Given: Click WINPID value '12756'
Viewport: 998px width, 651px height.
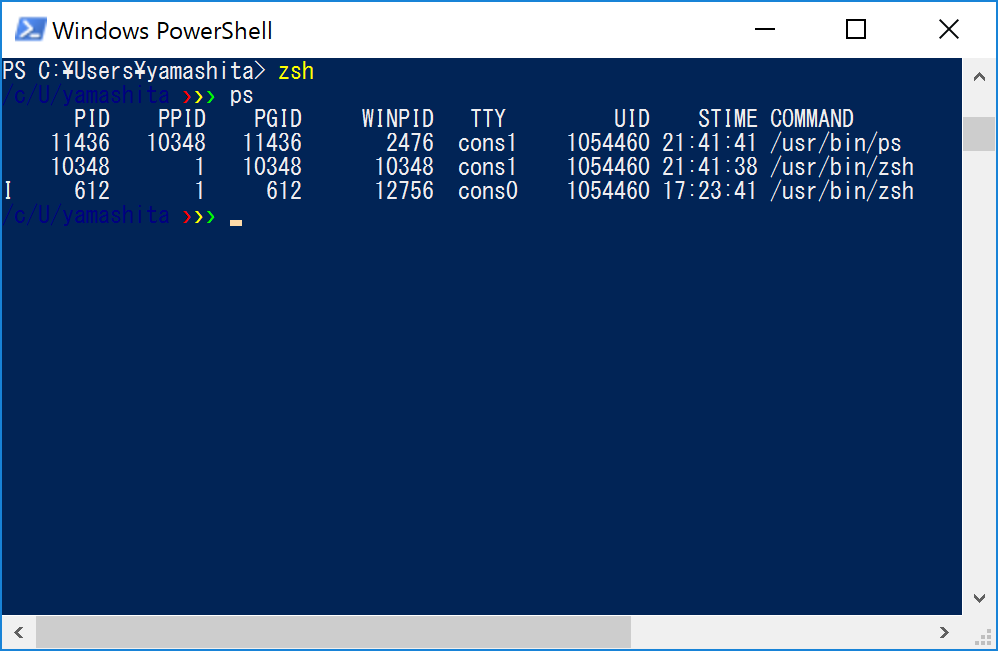Looking at the screenshot, I should (x=404, y=191).
